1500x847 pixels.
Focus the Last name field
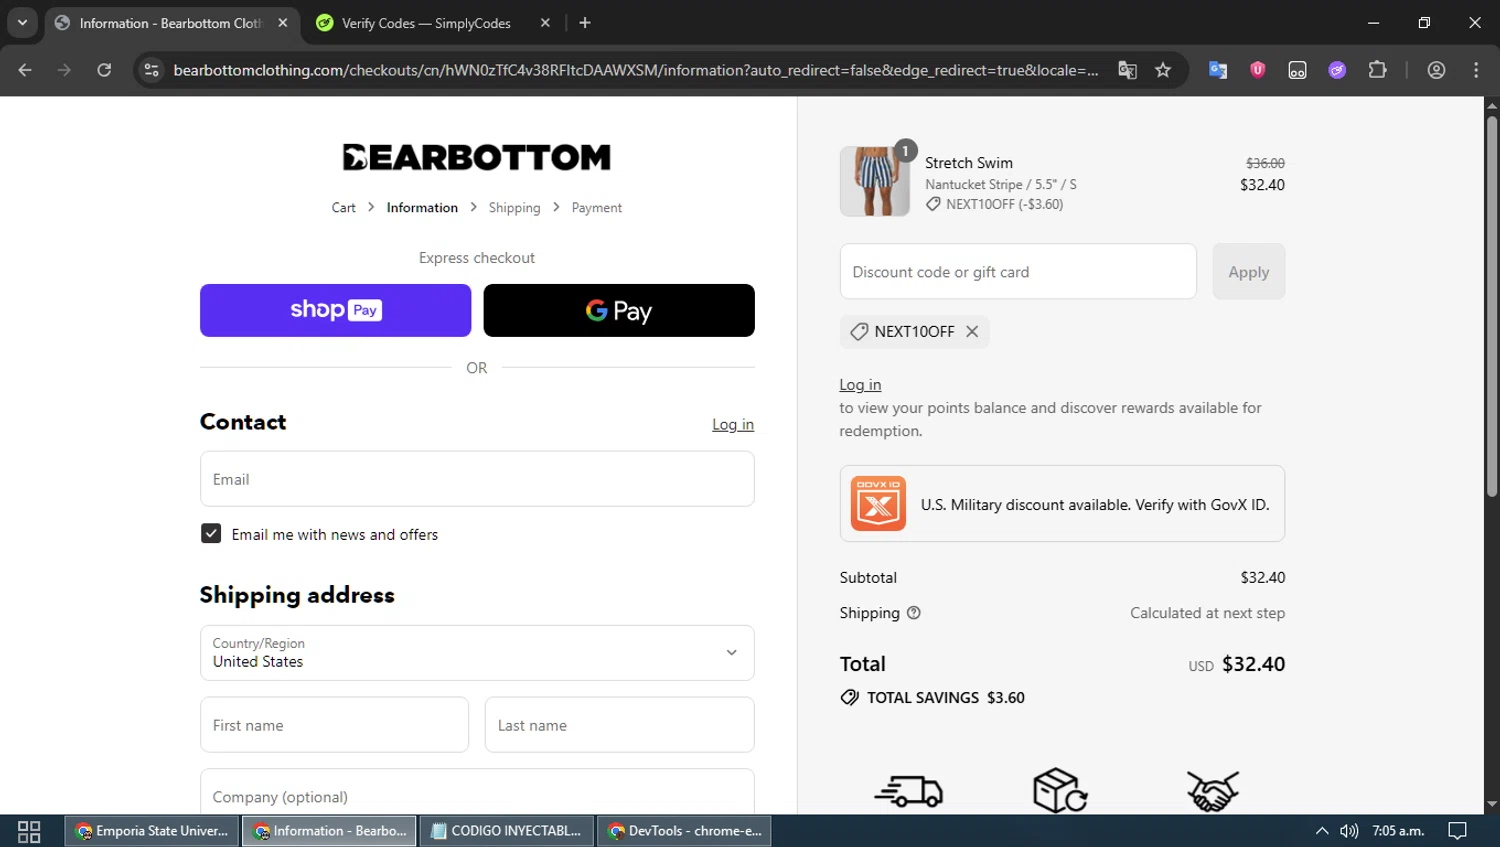[619, 725]
